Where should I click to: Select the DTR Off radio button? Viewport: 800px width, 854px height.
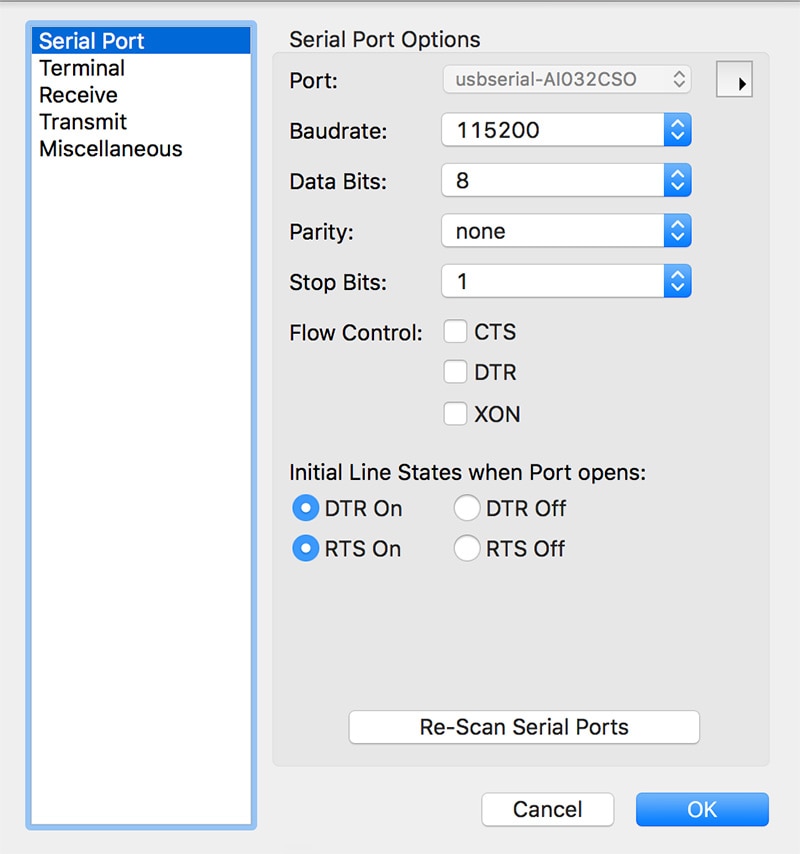[466, 509]
